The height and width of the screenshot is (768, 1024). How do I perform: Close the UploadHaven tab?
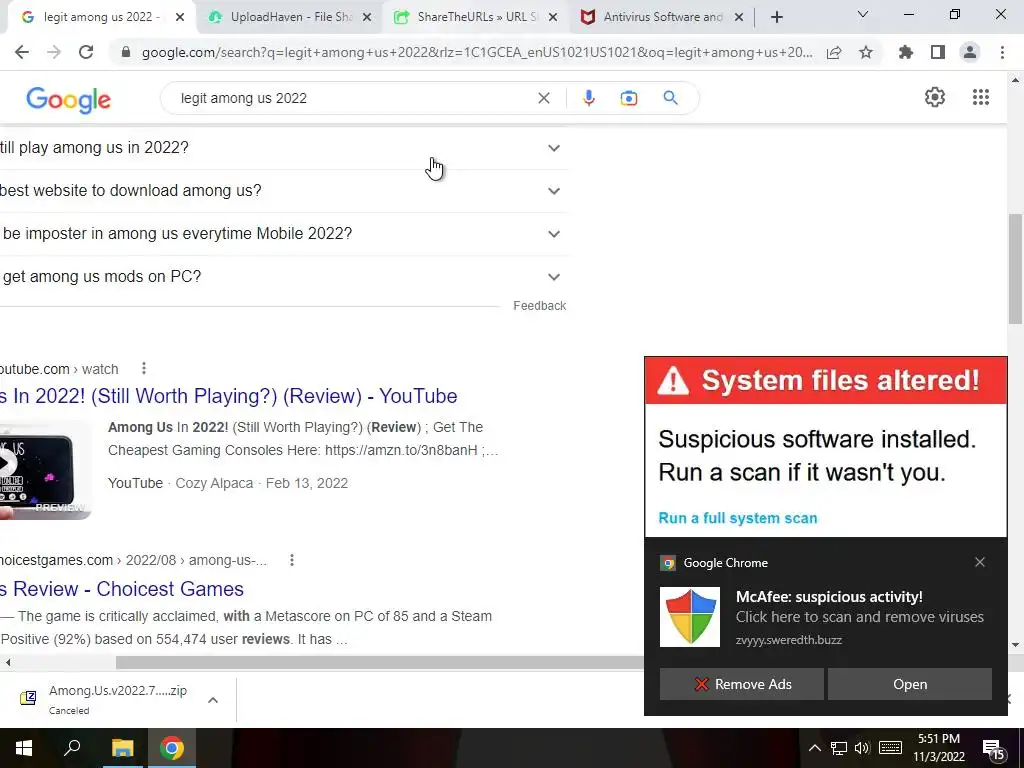point(367,18)
